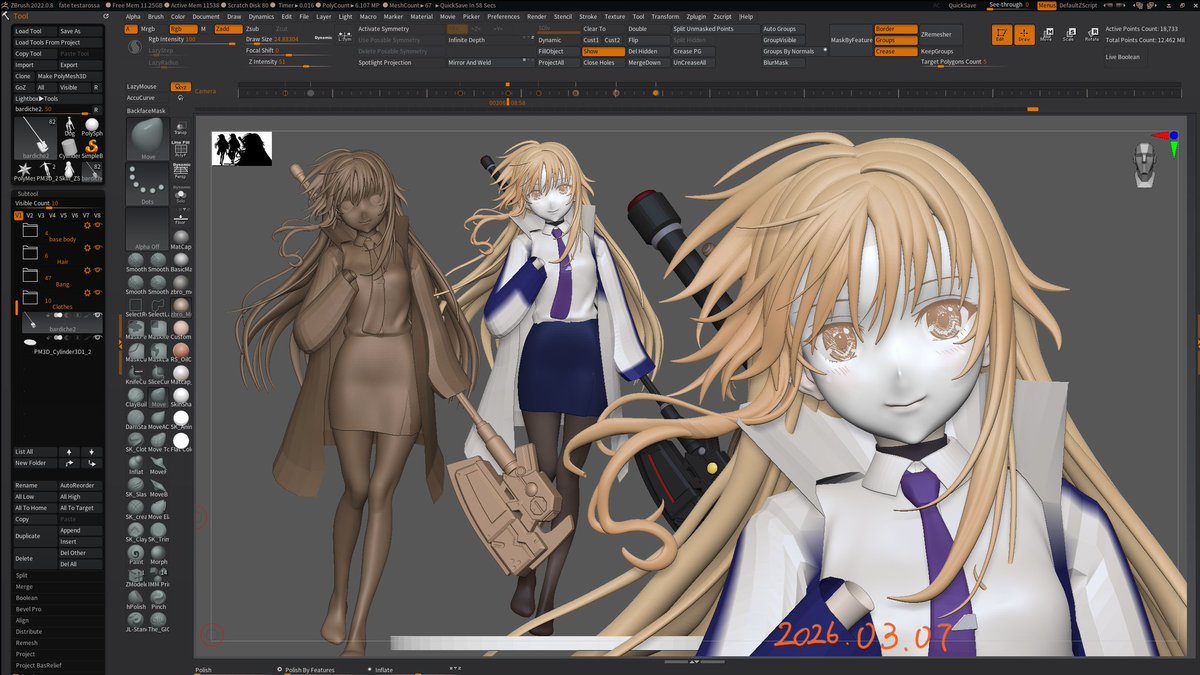
Task: Click the Duplicate subtool button
Action: click(x=34, y=536)
